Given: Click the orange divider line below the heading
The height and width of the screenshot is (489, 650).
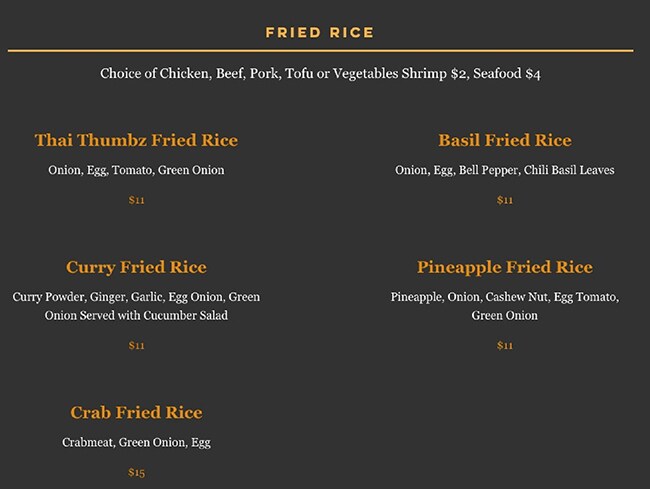Looking at the screenshot, I should coord(320,50).
